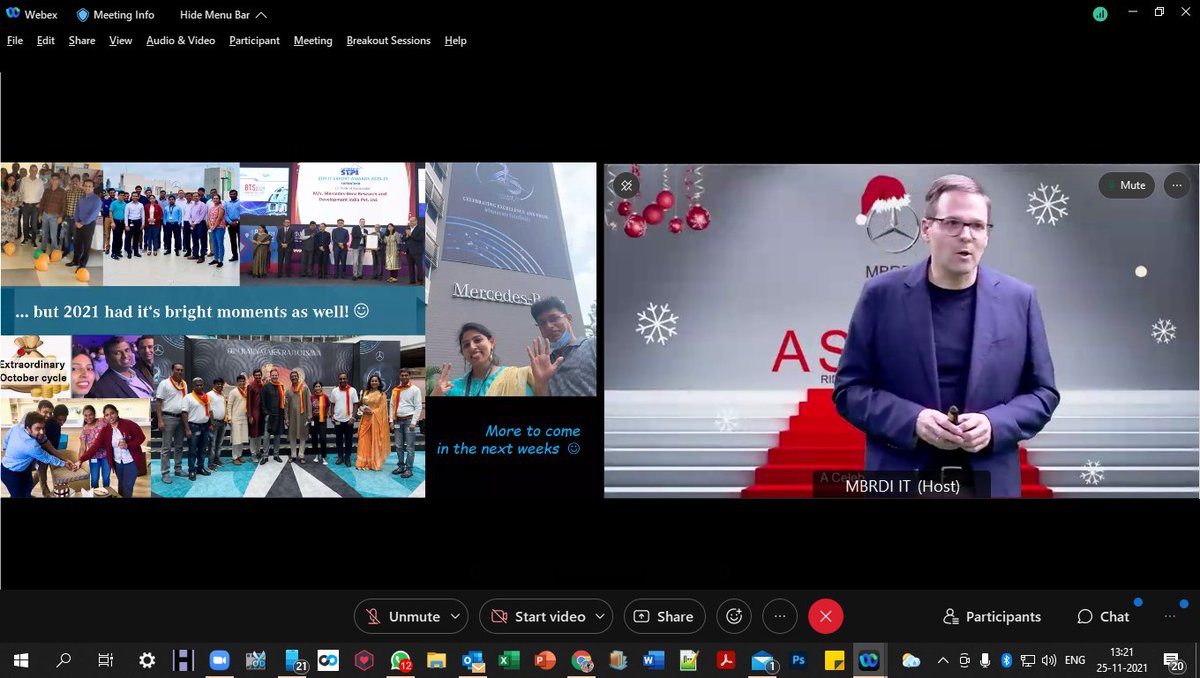
Task: Open Meeting Info shield icon
Action: 83,15
